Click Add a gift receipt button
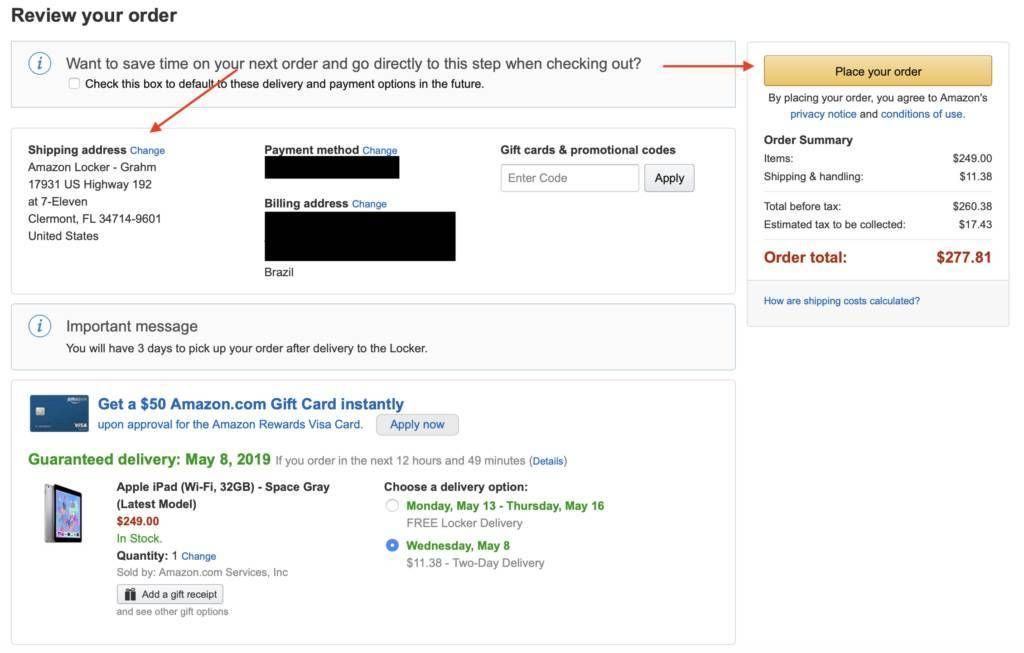Image resolution: width=1024 pixels, height=653 pixels. pyautogui.click(x=170, y=594)
